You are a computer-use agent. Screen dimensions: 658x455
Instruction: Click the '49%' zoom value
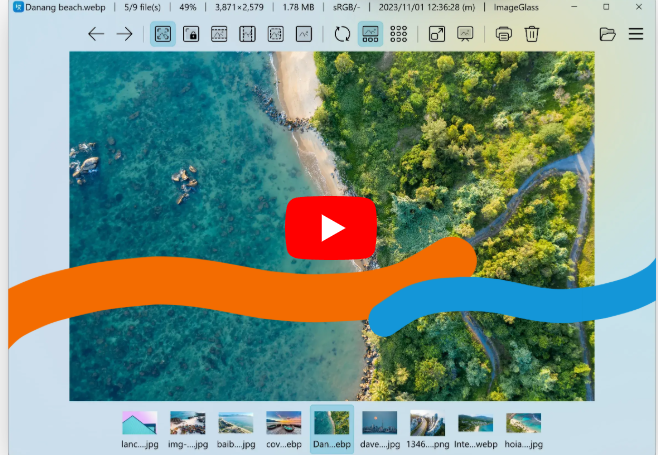188,7
